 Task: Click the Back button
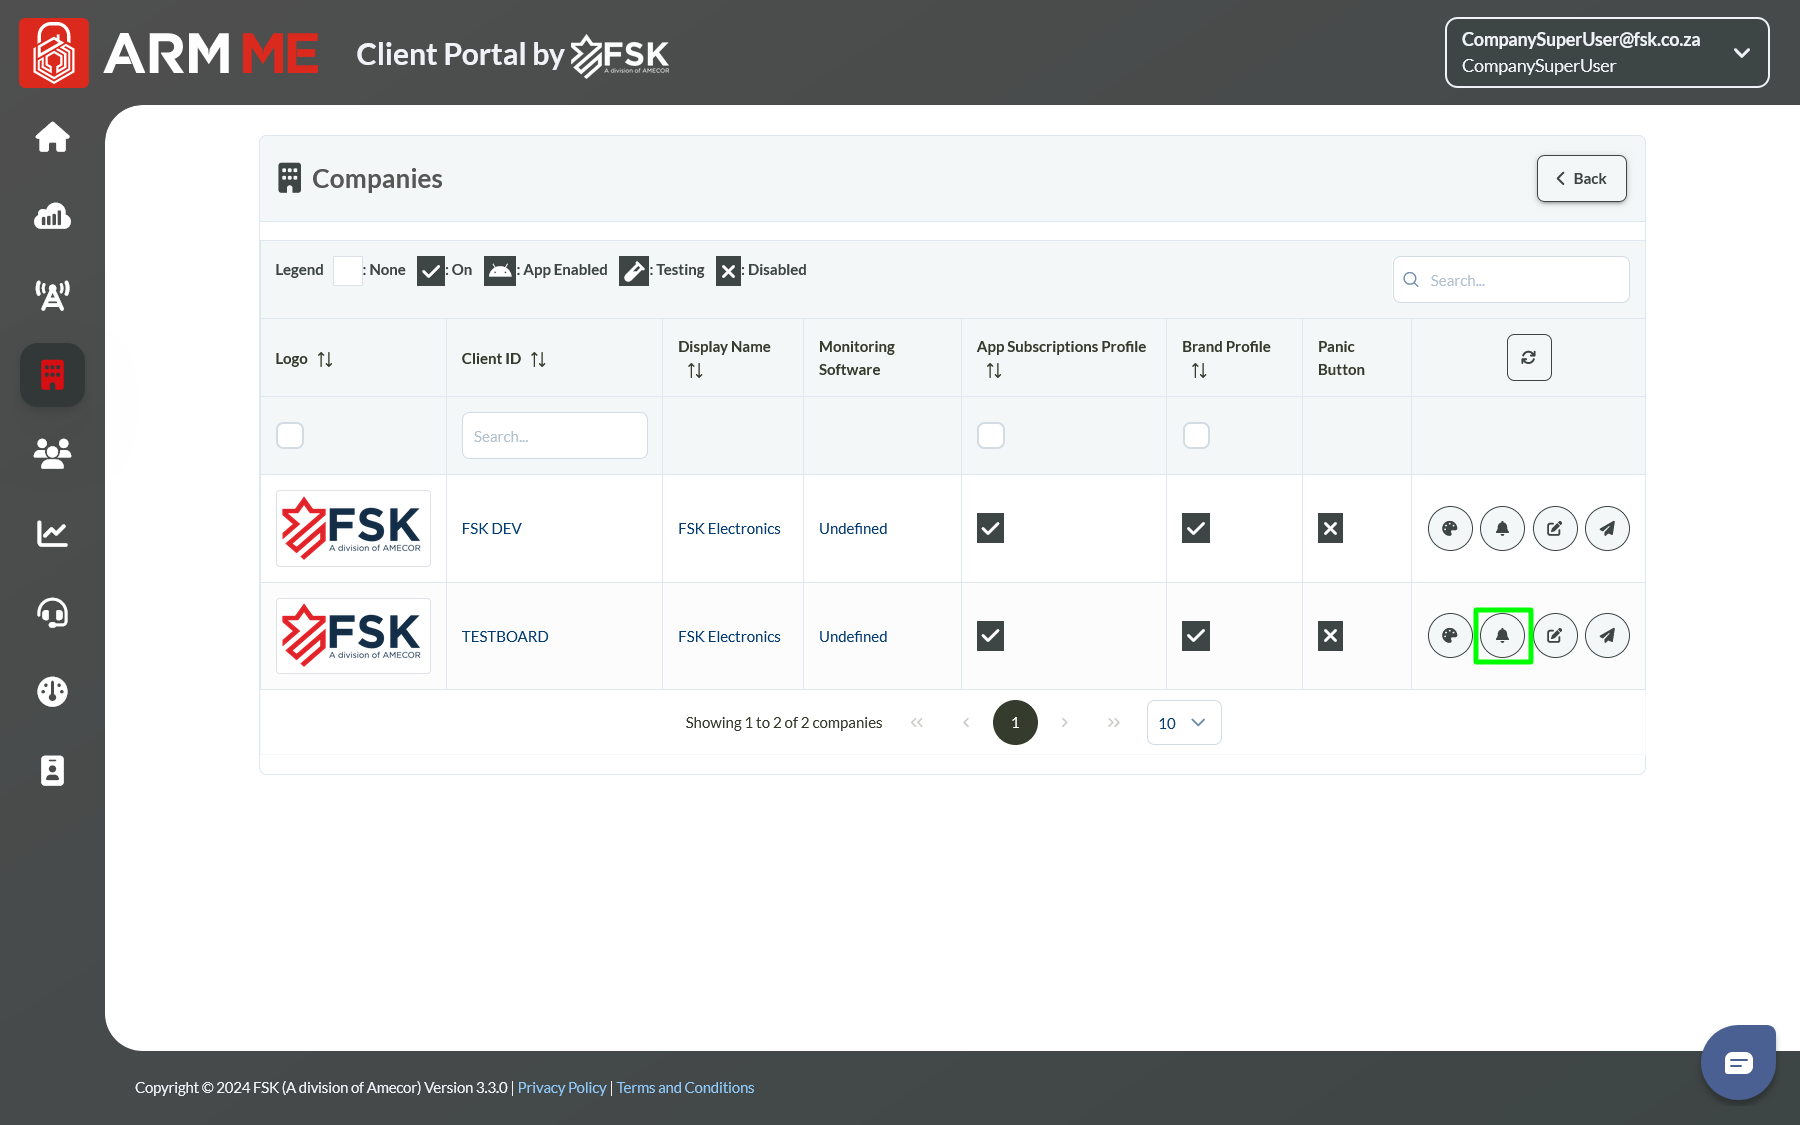1581,179
